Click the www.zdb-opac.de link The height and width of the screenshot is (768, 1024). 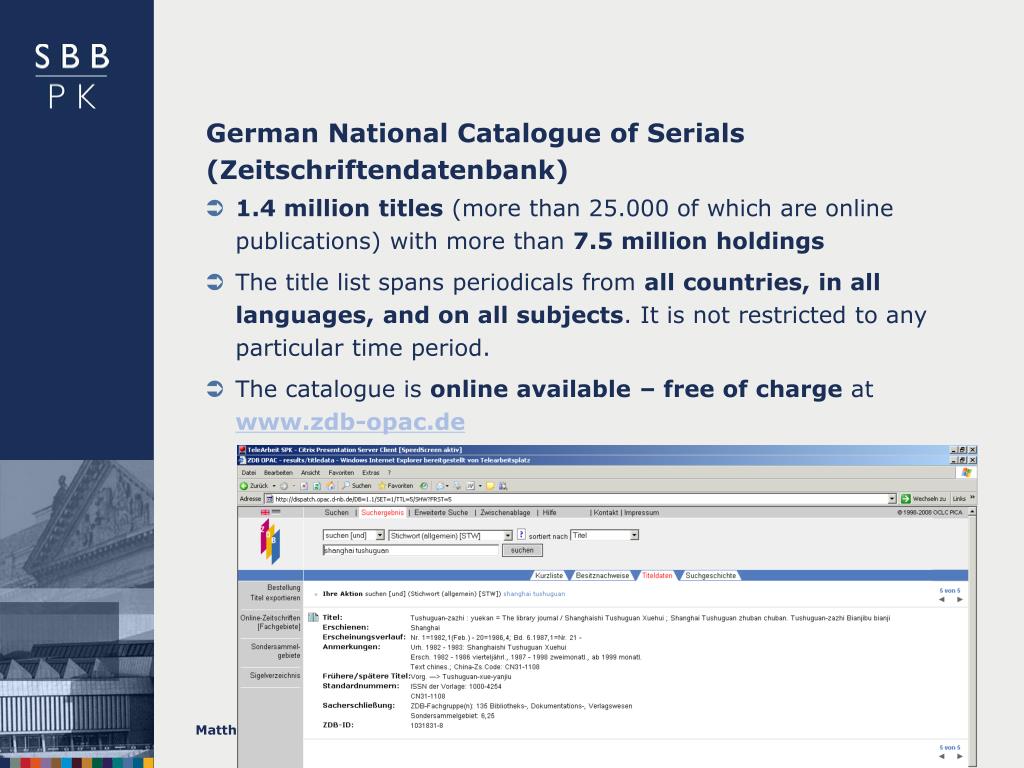coord(350,422)
